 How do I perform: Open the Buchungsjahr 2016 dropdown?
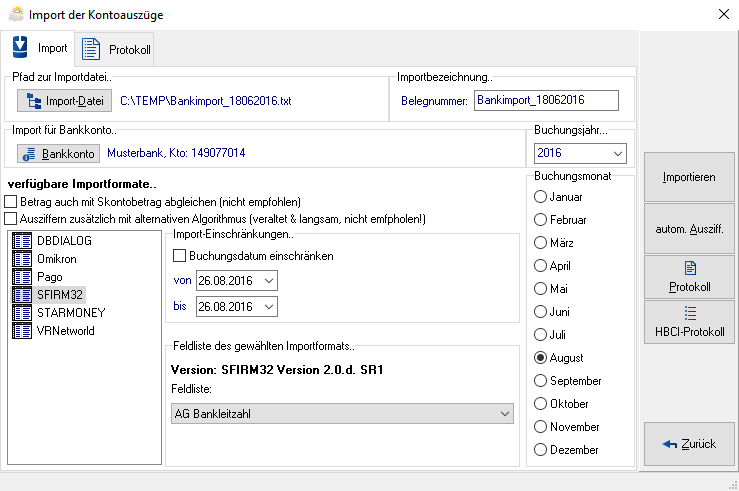pos(617,154)
